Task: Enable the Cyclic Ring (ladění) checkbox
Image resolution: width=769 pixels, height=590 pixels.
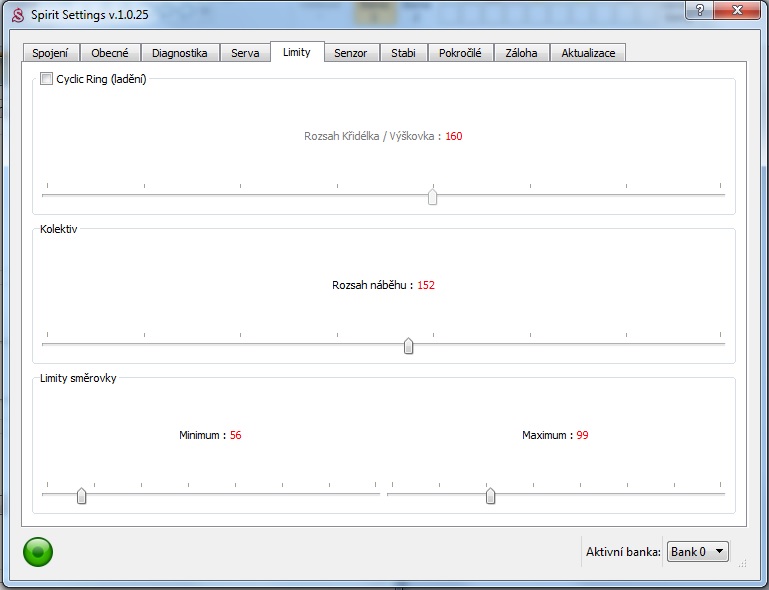Action: tap(46, 79)
